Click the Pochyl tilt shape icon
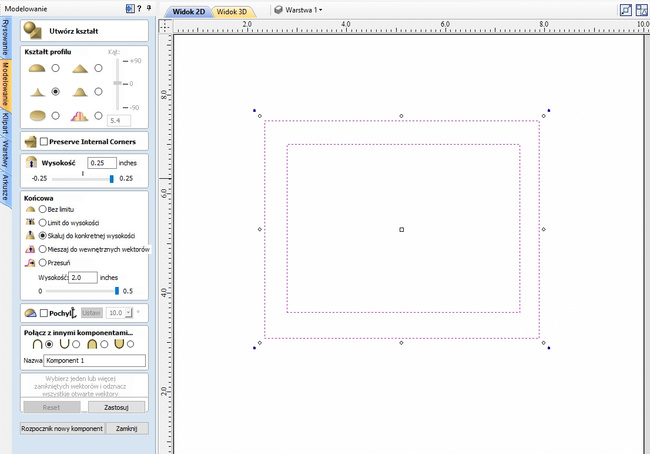This screenshot has width=650, height=454. pyautogui.click(x=31, y=313)
